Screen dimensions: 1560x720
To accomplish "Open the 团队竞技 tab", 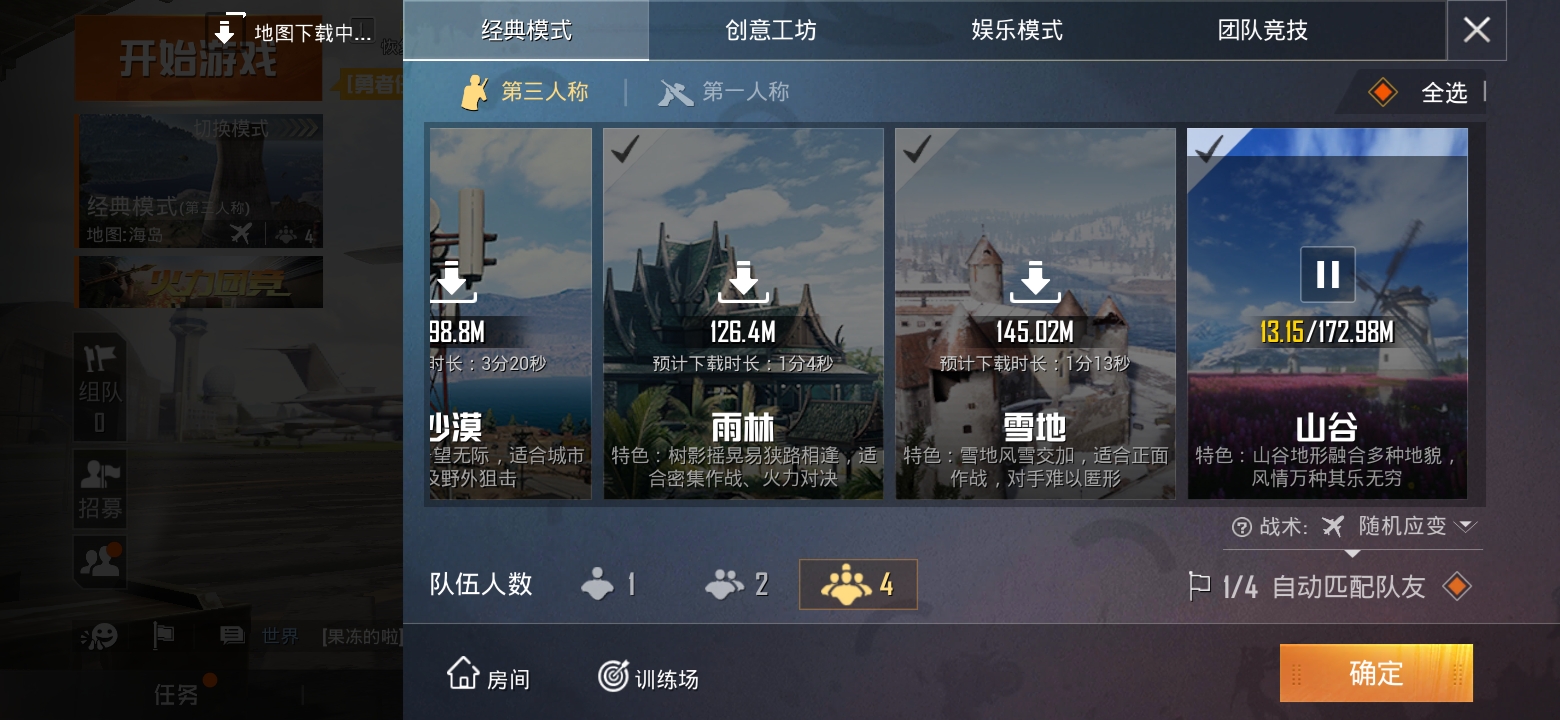I will pos(1263,30).
